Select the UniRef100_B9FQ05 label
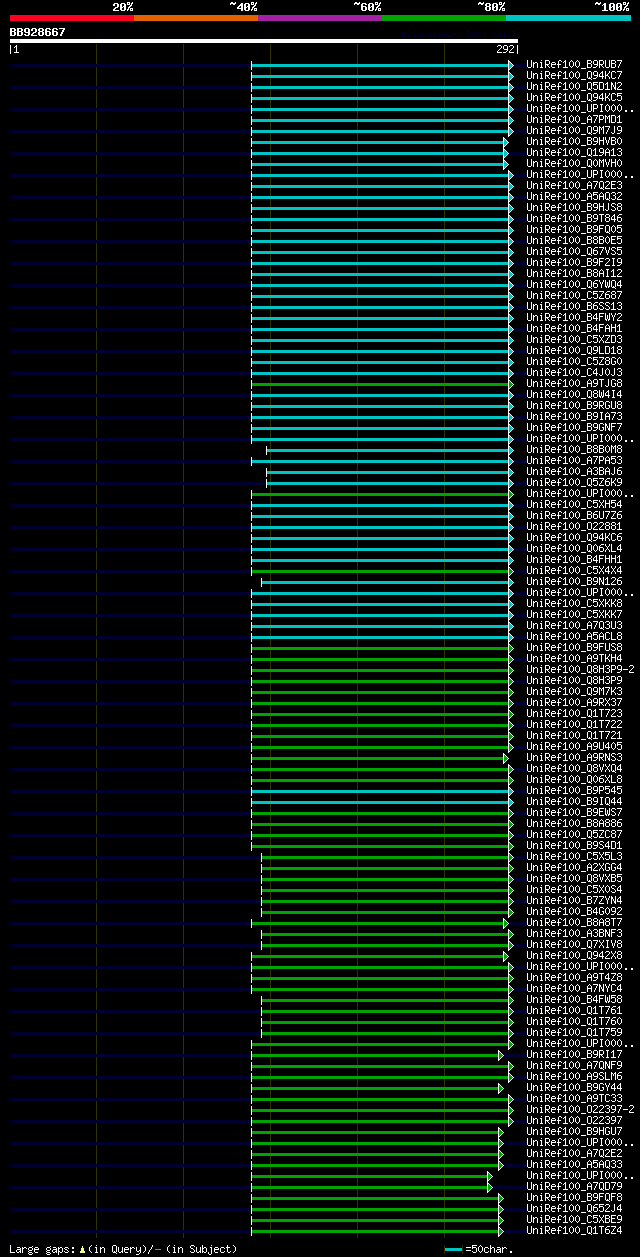 (x=574, y=229)
